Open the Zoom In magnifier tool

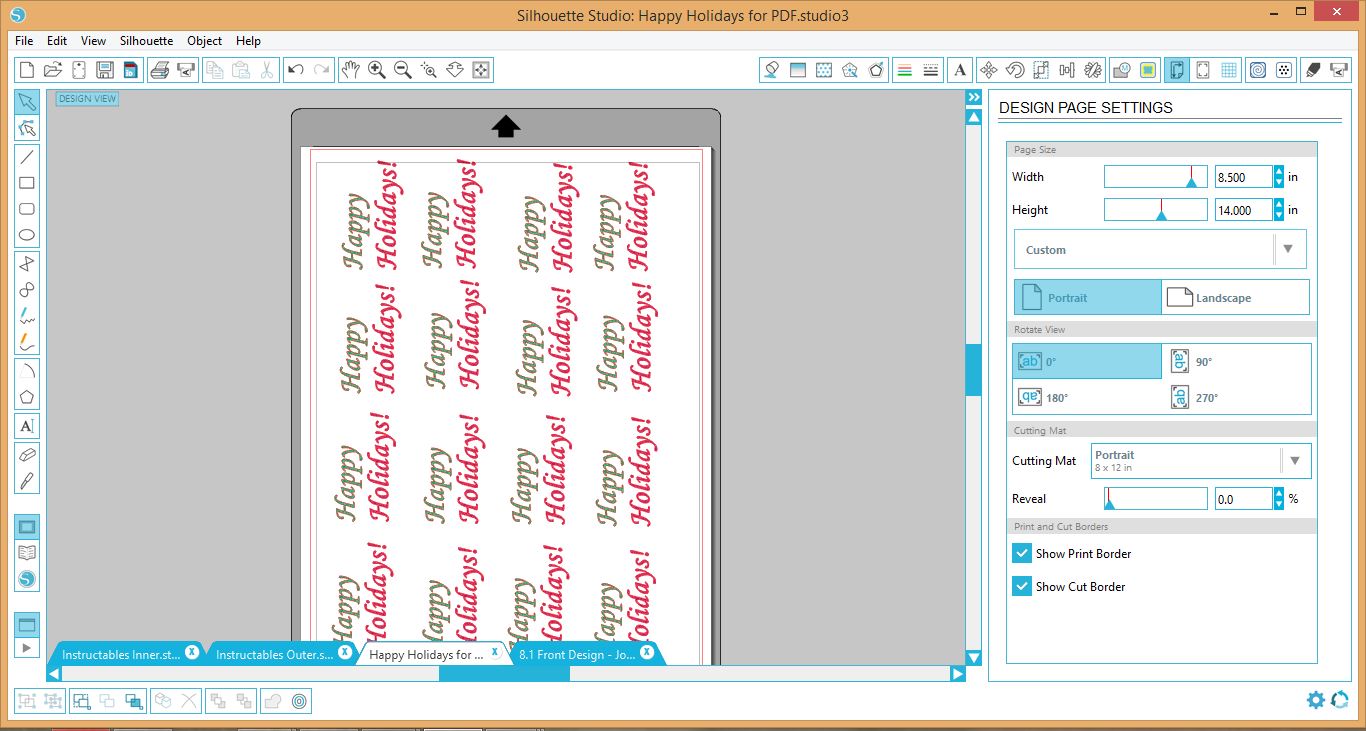point(377,70)
